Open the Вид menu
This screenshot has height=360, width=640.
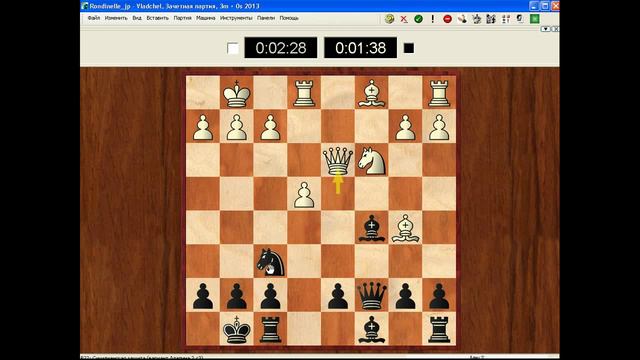137,18
